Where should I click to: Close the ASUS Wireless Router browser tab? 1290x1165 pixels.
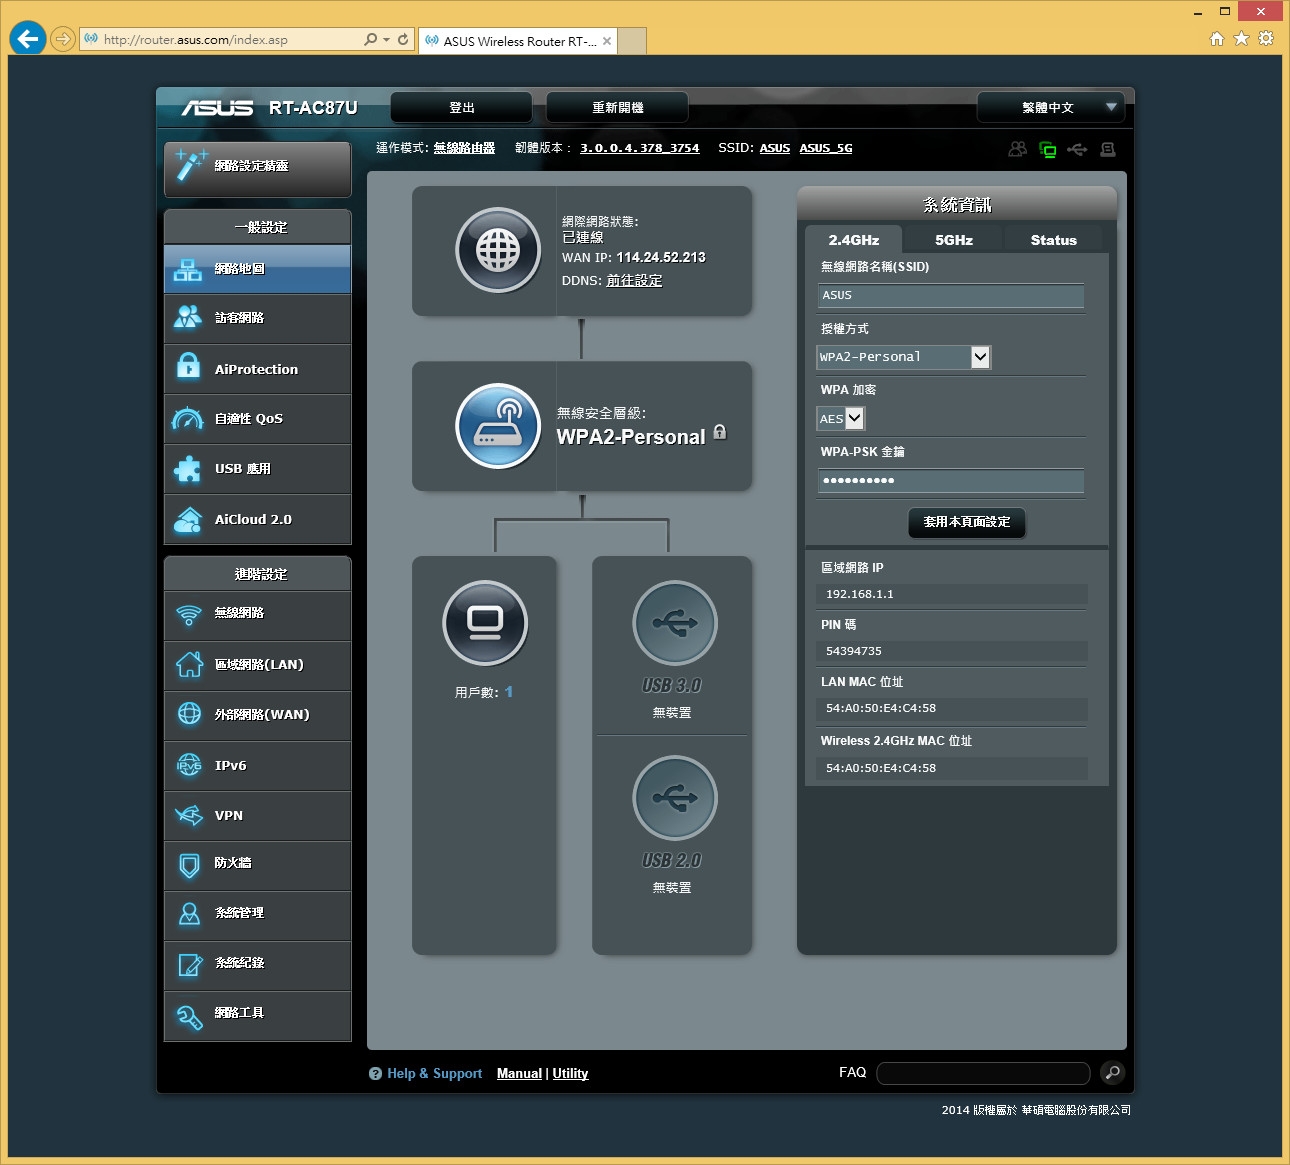click(x=607, y=41)
